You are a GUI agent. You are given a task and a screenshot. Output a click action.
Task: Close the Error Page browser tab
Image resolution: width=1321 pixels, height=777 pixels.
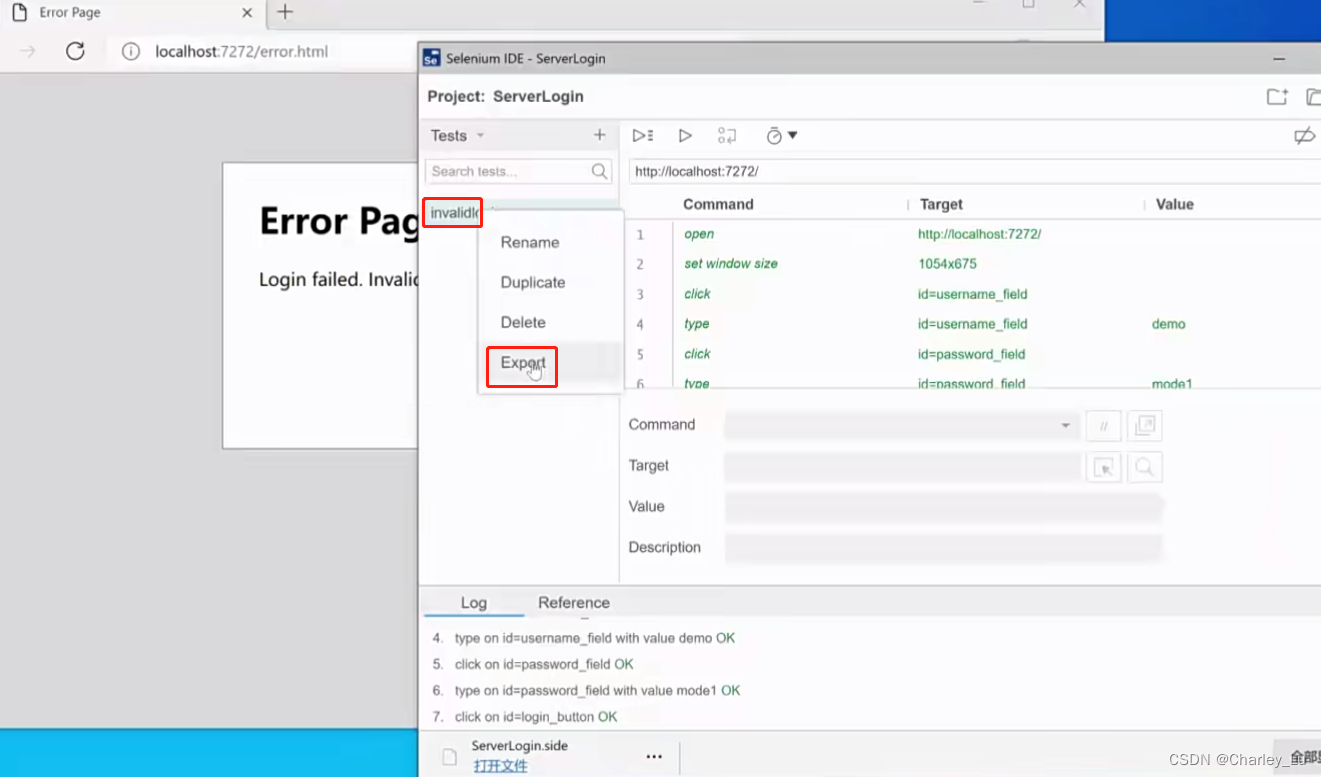point(247,13)
